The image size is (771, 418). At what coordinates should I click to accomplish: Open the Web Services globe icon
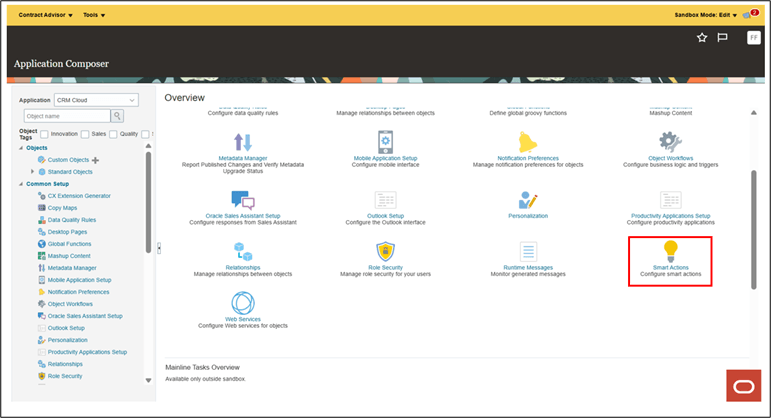click(x=243, y=303)
